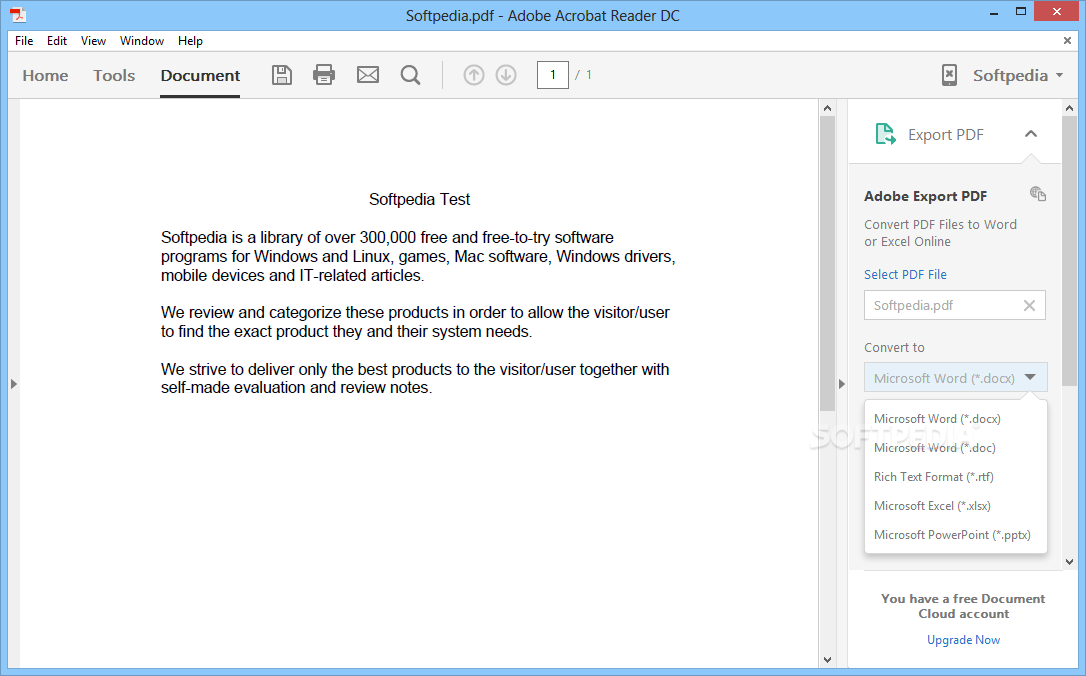1086x676 pixels.
Task: Click the right panel scrollbar thumb
Action: [x=1069, y=251]
